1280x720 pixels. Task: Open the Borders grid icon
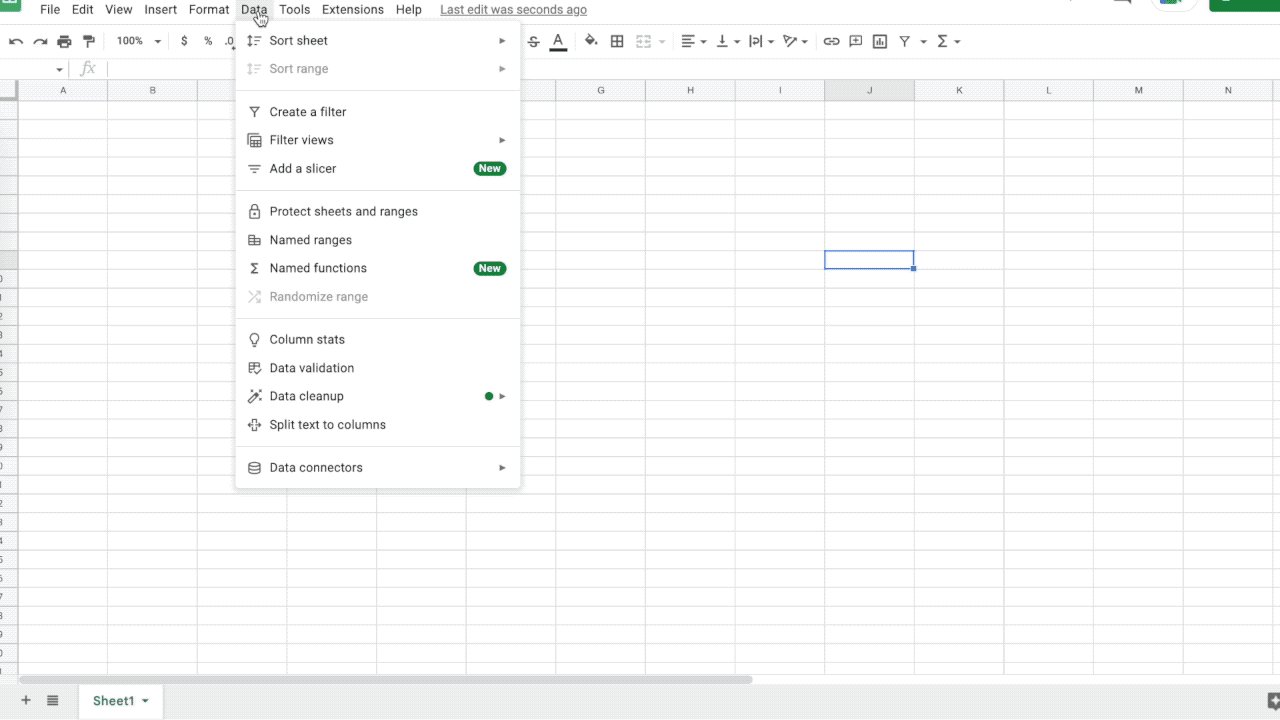tap(617, 41)
